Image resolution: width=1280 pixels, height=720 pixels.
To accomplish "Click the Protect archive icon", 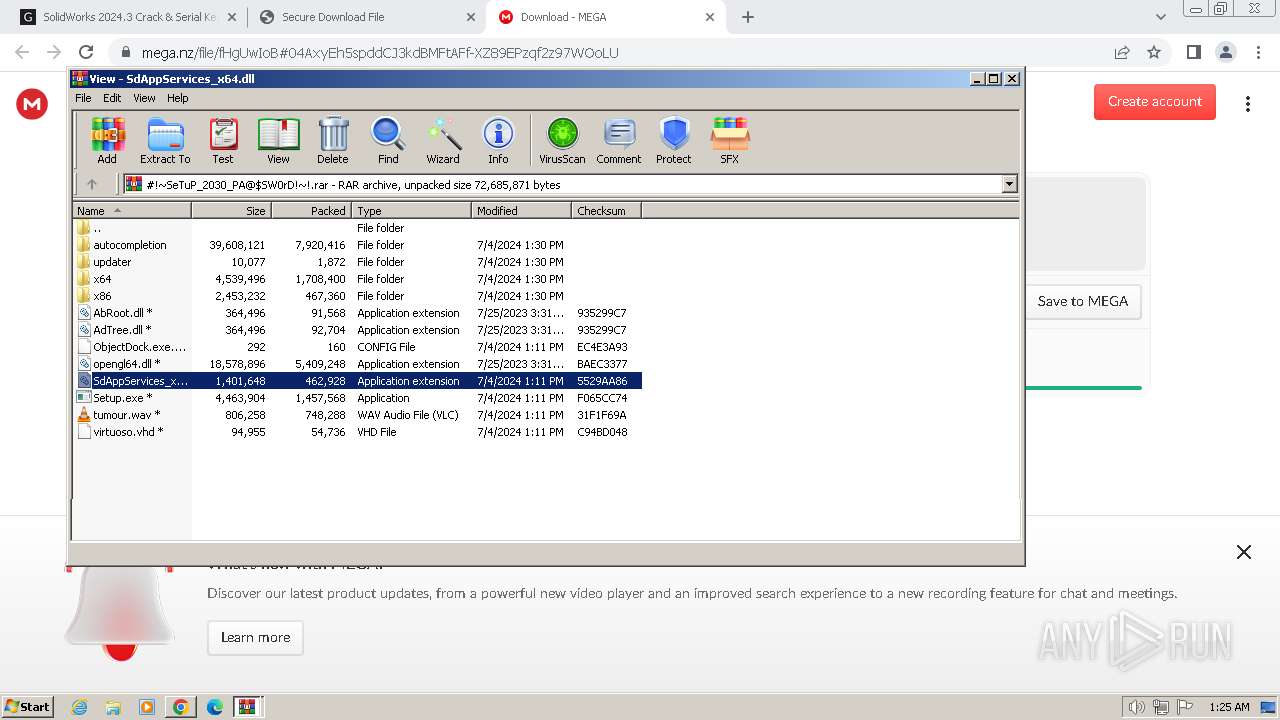I will (x=674, y=140).
